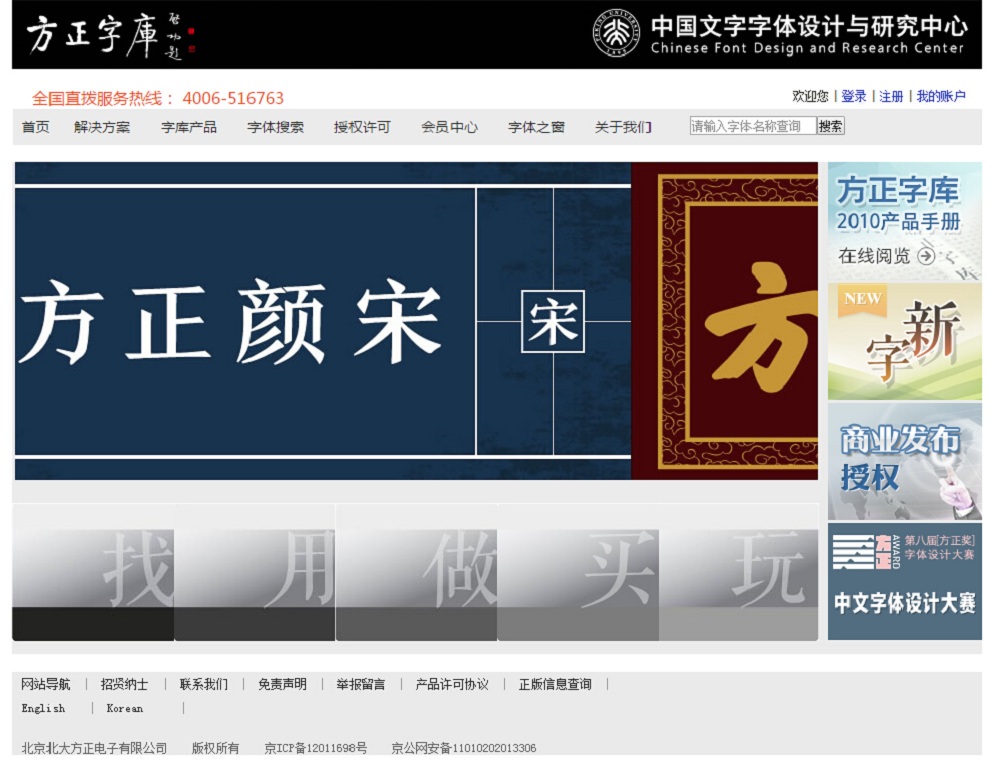Click 中国文字字体设计与研究中心 header title

(809, 27)
